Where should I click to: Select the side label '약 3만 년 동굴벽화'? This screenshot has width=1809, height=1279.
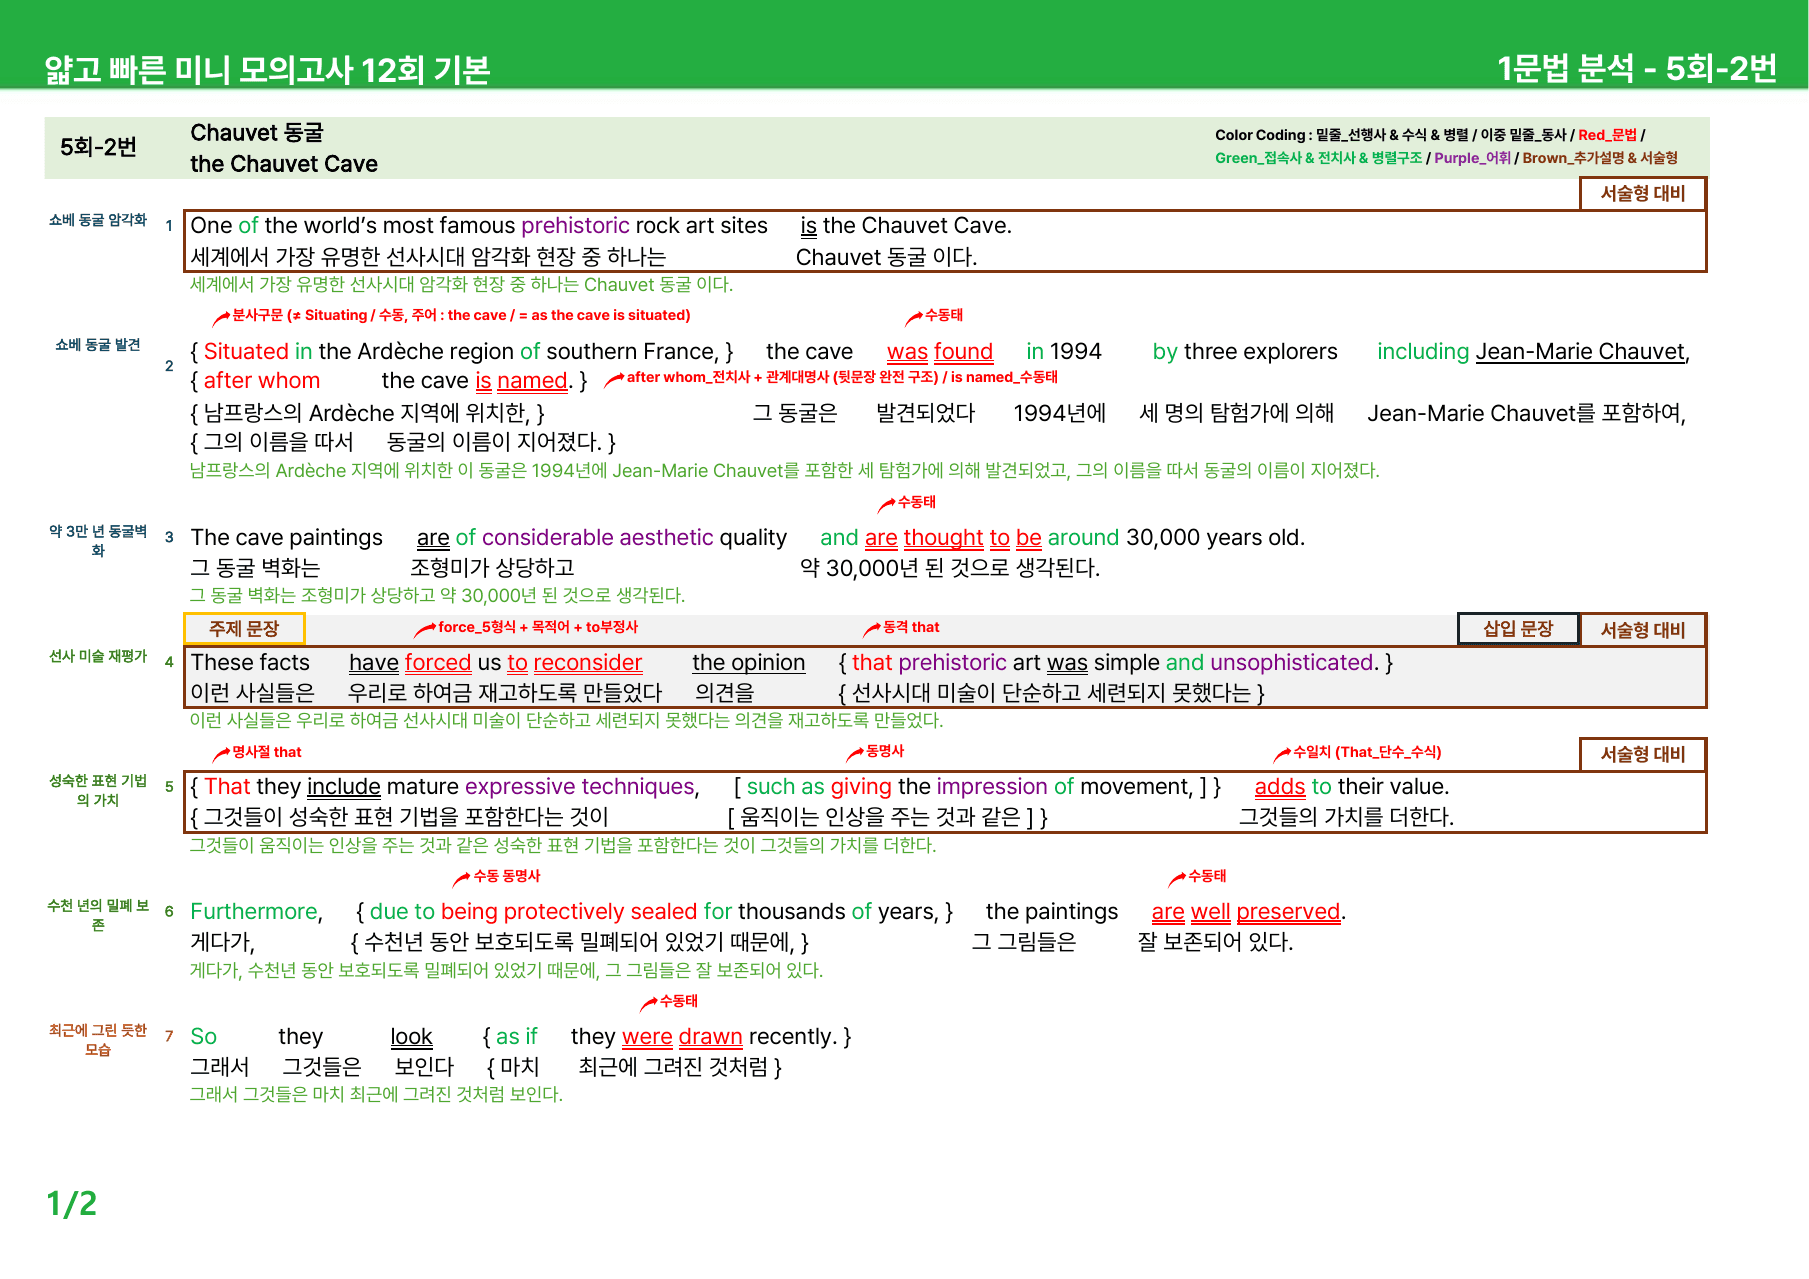pos(98,541)
